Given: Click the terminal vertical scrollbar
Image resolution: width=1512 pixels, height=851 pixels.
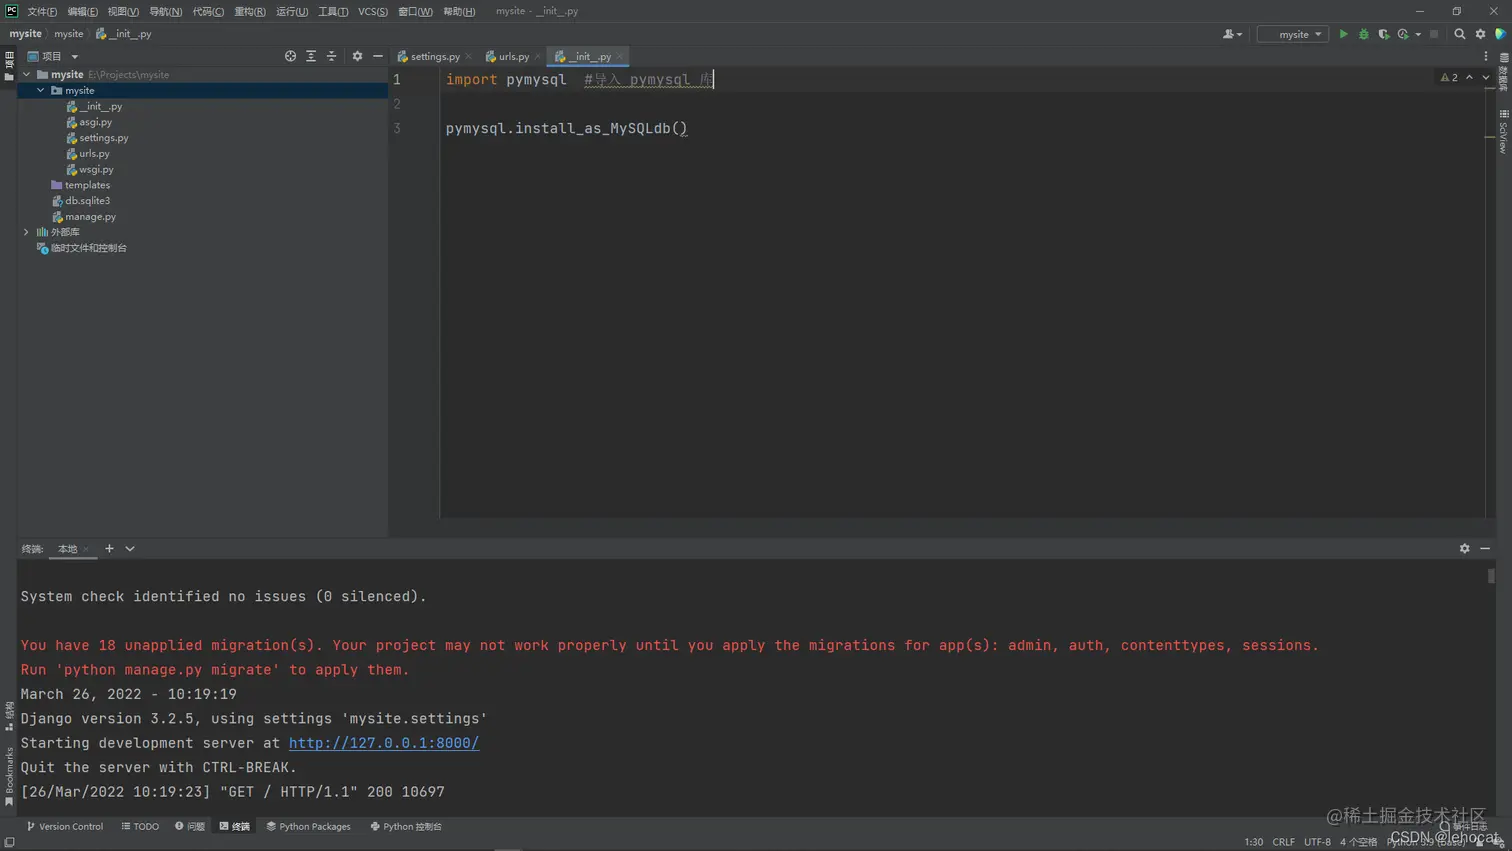Looking at the screenshot, I should click(1491, 577).
